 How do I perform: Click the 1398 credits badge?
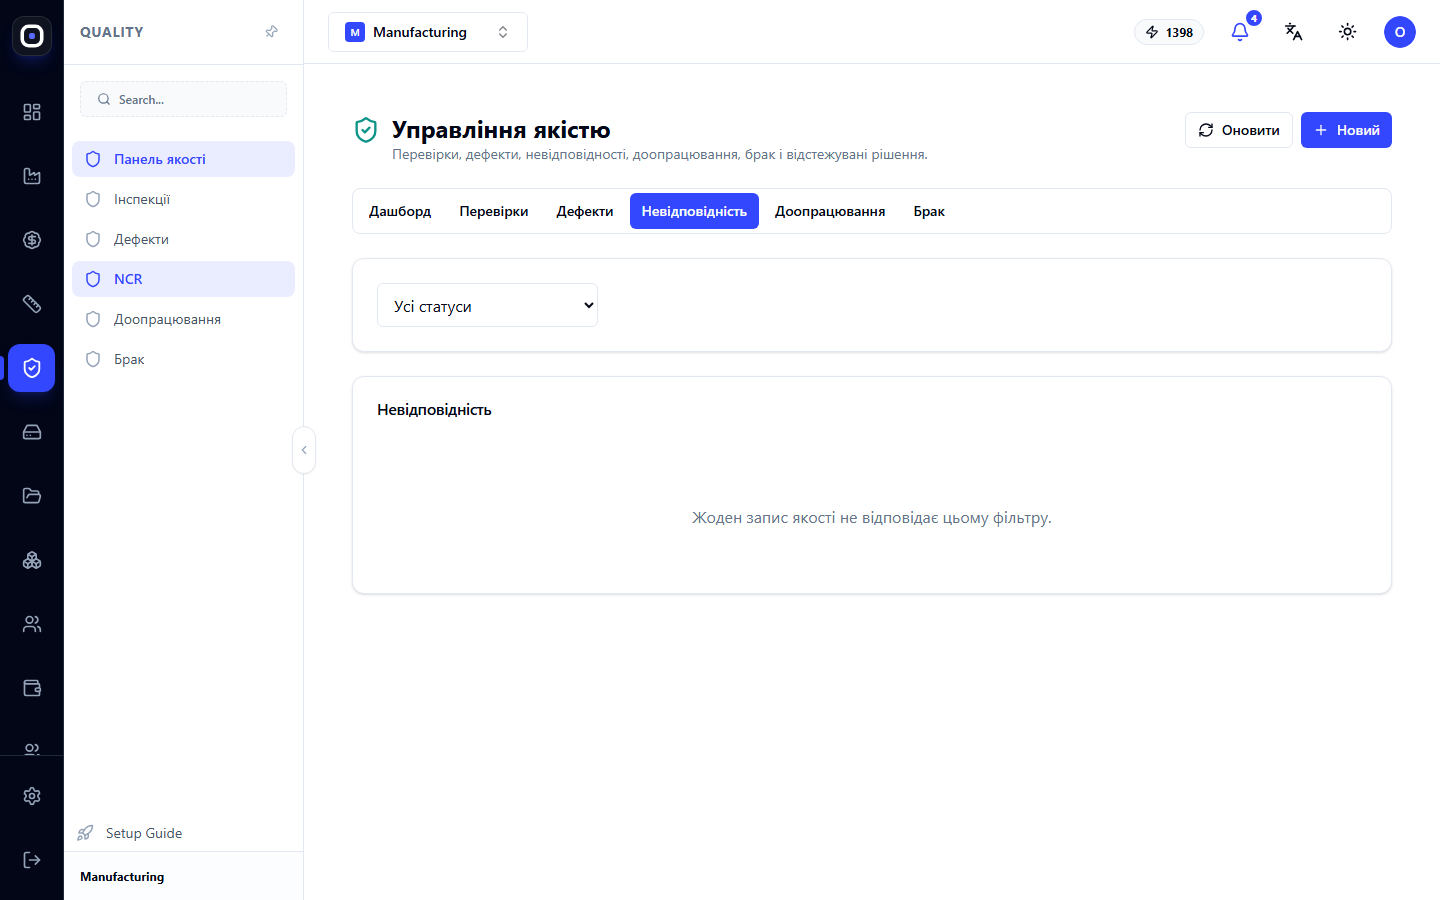[x=1169, y=32]
